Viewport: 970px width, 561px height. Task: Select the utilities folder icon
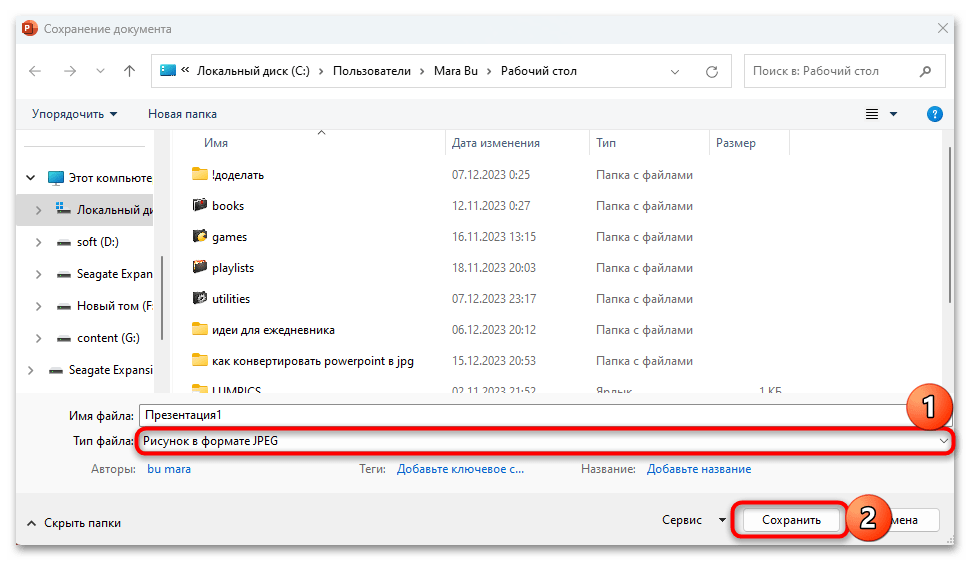pos(200,298)
